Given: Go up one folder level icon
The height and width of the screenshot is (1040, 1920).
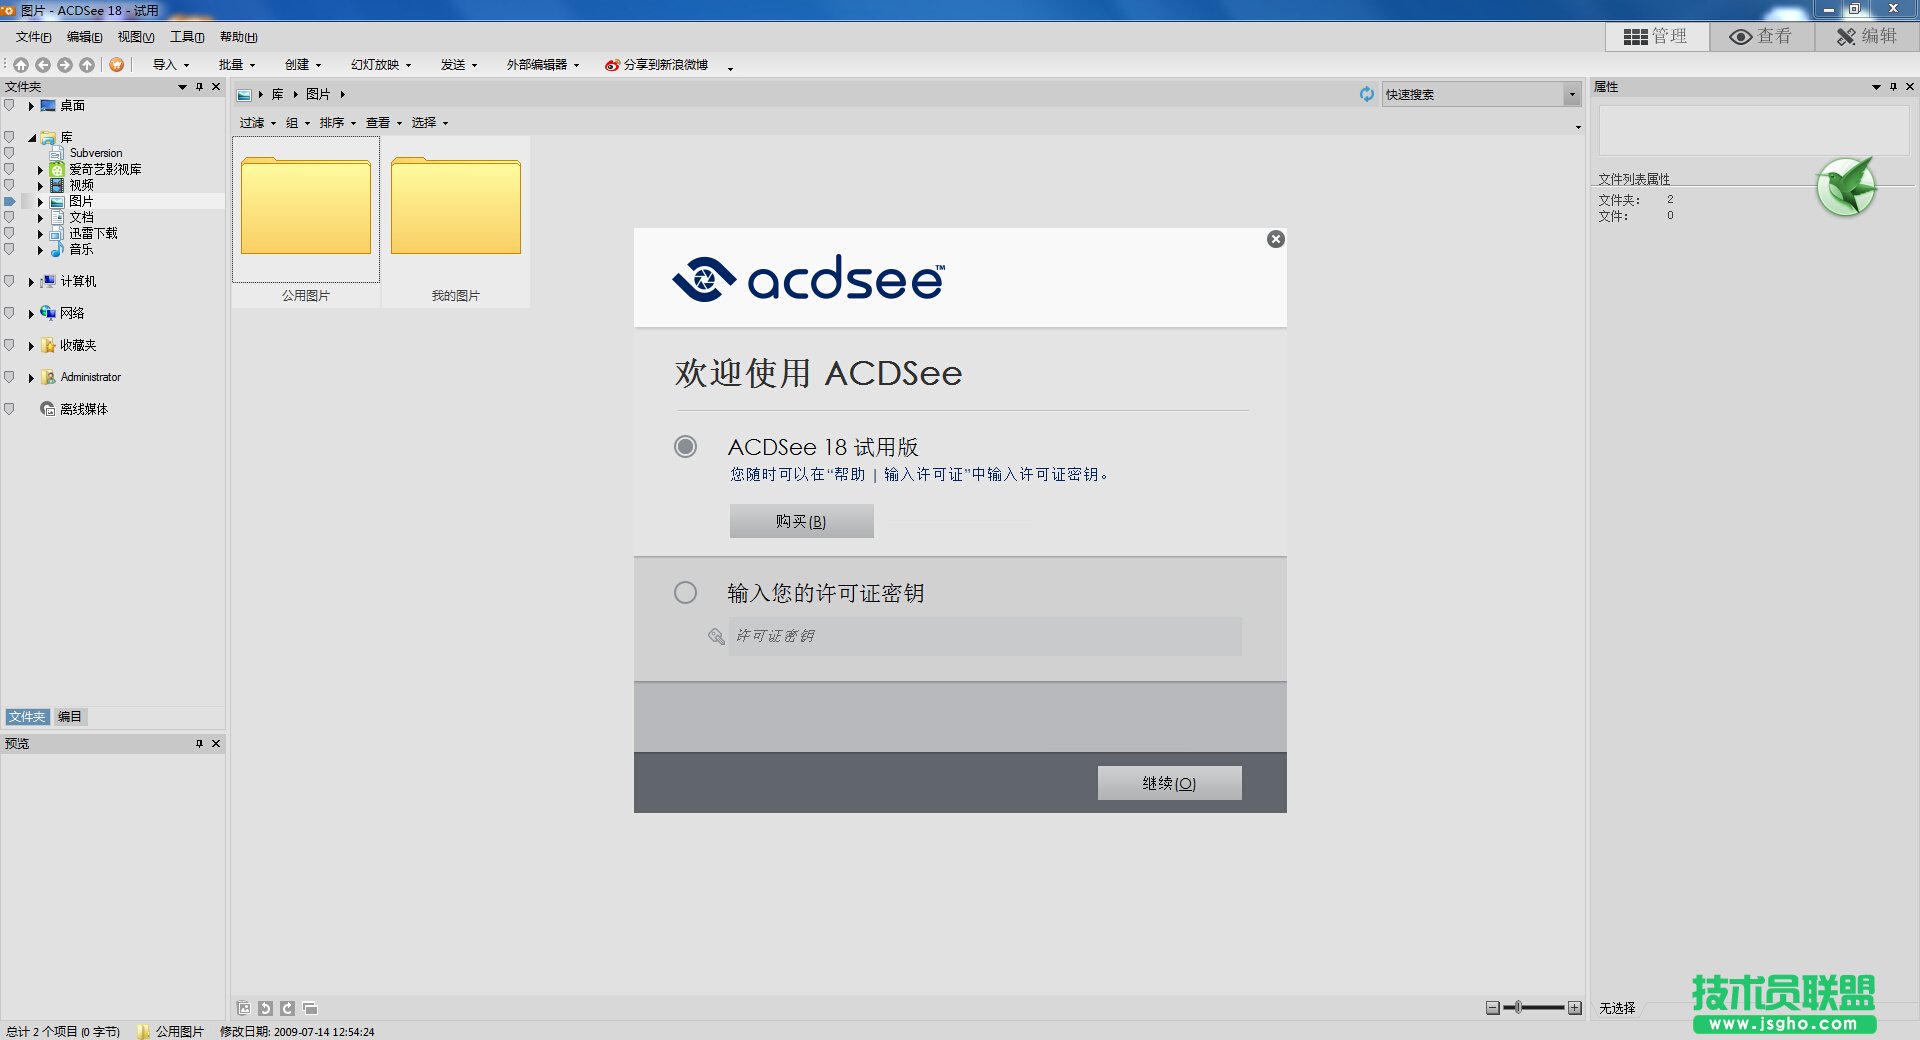Looking at the screenshot, I should pyautogui.click(x=87, y=65).
